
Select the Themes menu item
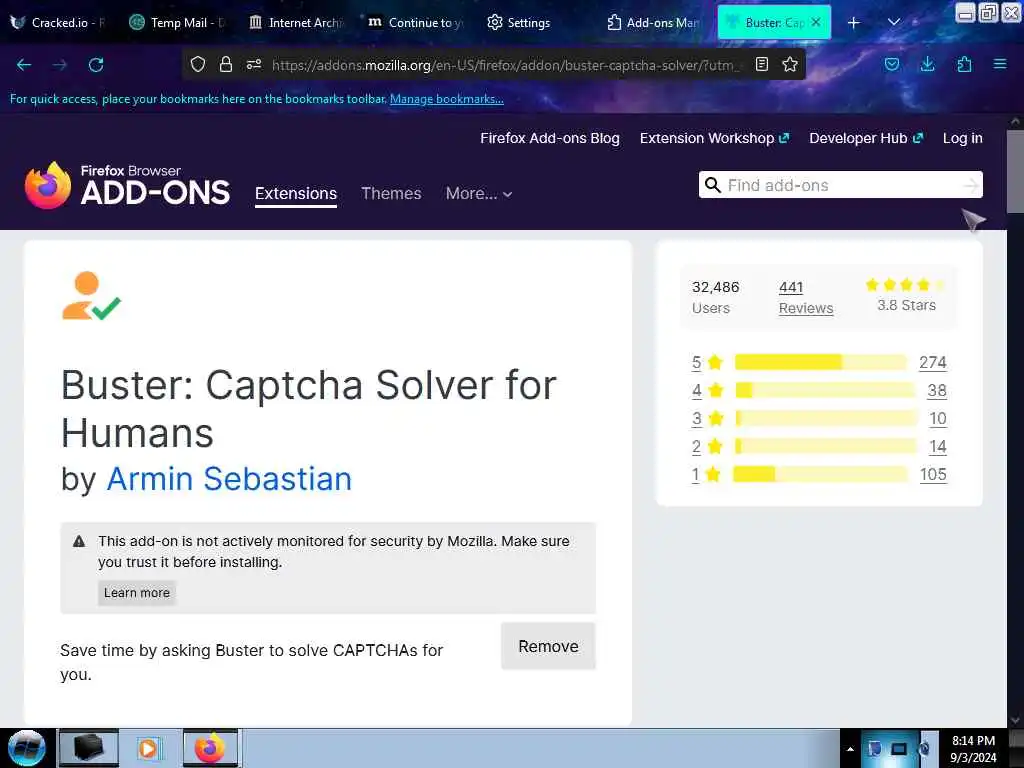click(x=391, y=193)
